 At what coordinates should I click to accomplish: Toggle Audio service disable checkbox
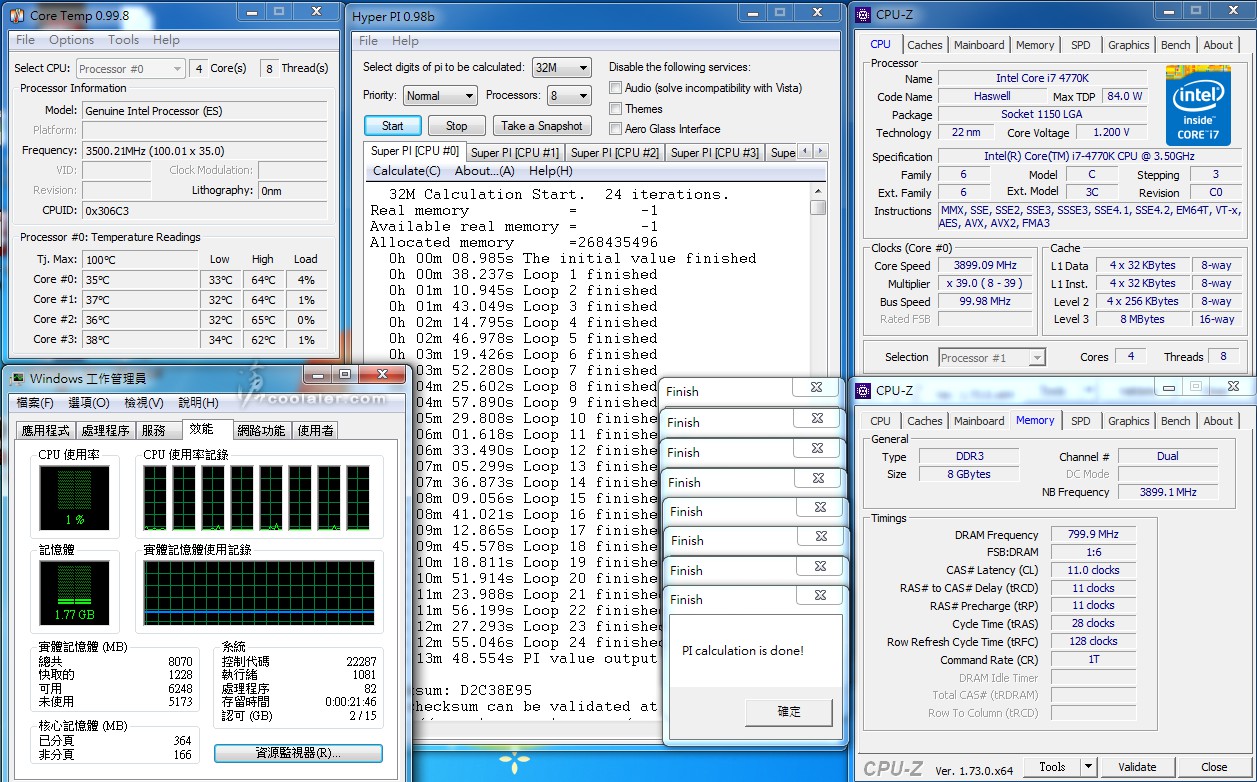[x=615, y=88]
